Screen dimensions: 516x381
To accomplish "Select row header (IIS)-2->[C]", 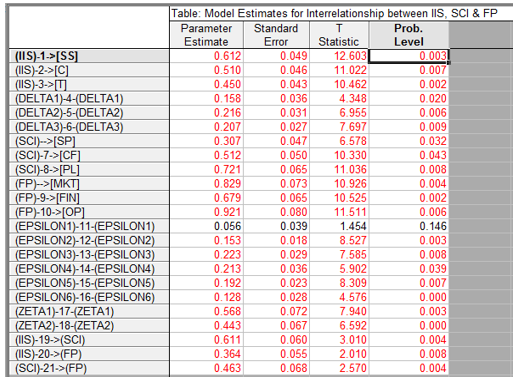I will (89, 70).
